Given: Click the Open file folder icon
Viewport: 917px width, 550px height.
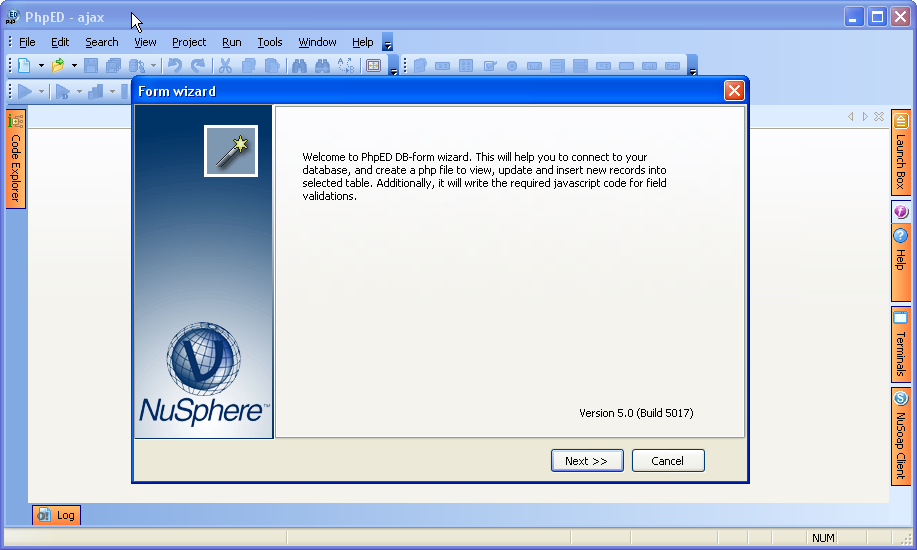Looking at the screenshot, I should [x=57, y=66].
